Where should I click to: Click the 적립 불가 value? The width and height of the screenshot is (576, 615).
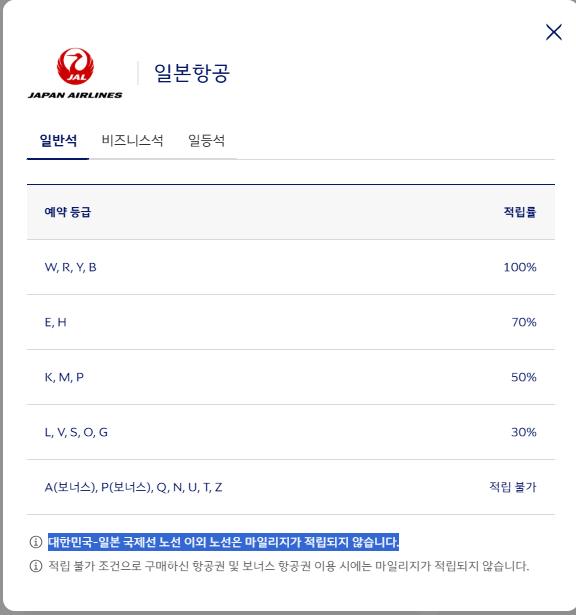point(512,487)
